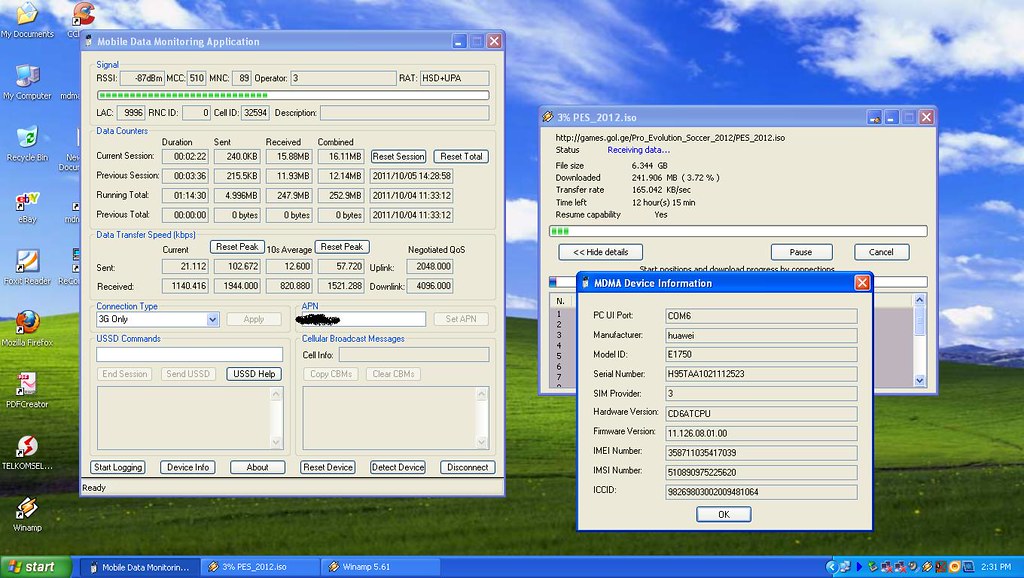Click the Set APN button
Screen dimensions: 1024x578
(461, 319)
